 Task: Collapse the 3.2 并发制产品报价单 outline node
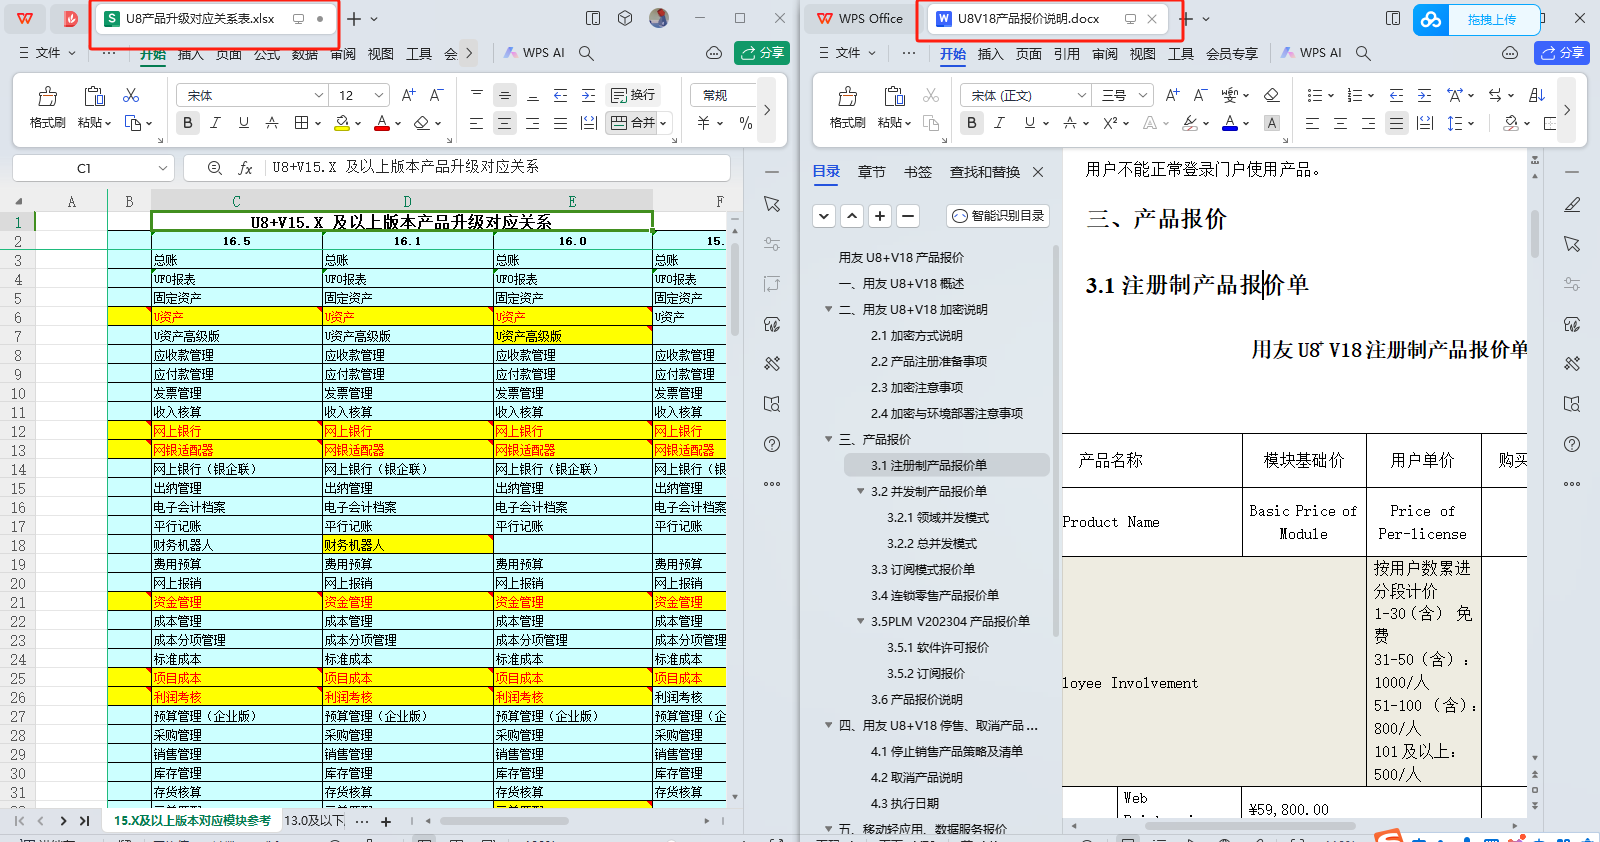860,491
